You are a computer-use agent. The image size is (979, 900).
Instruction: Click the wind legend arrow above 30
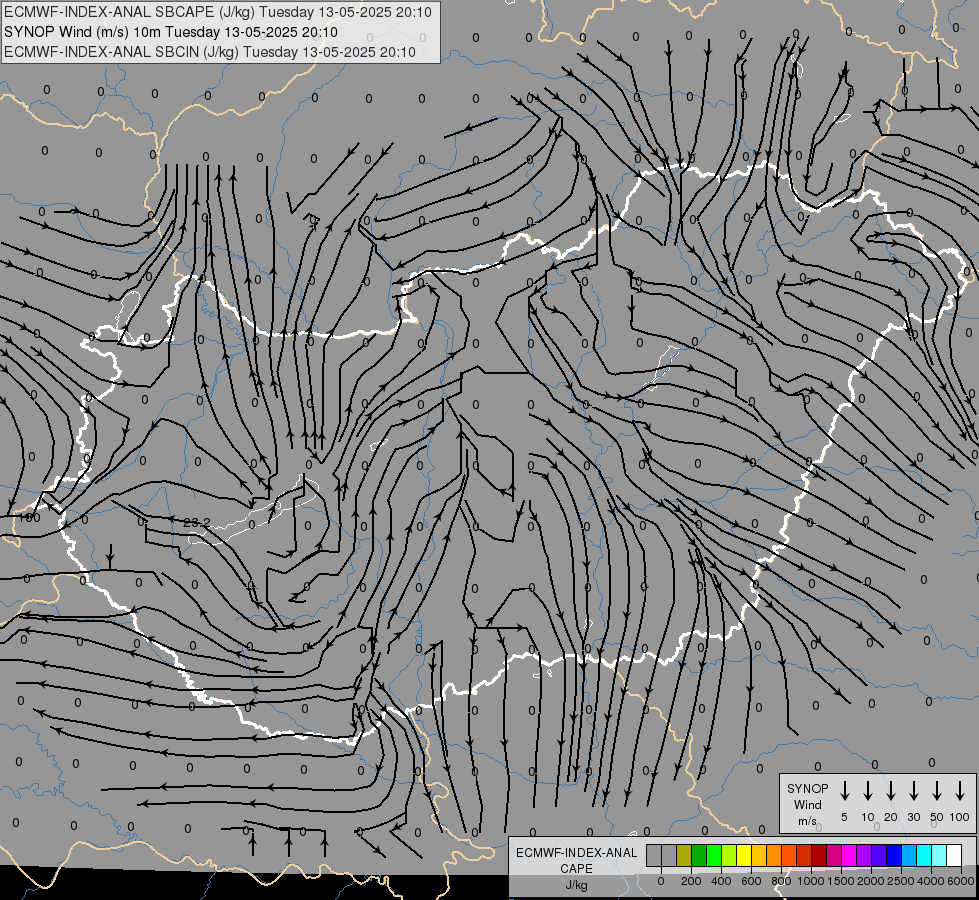click(x=913, y=791)
